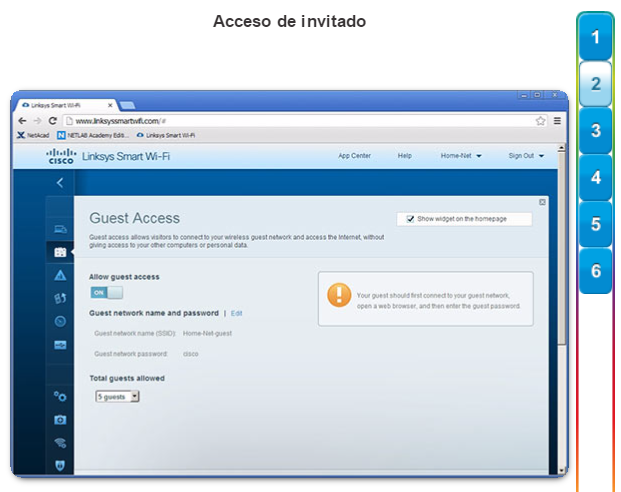Open the NETLAB Academy Edition bookmark
The height and width of the screenshot is (492, 621).
(x=93, y=135)
